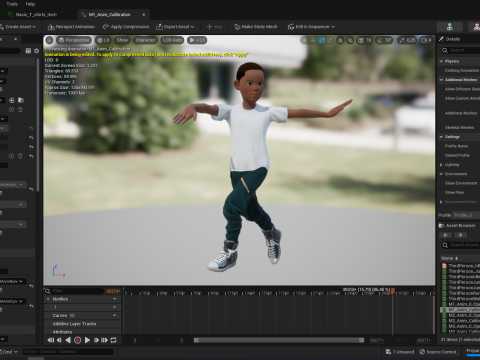Image resolution: width=480 pixels, height=360 pixels.
Task: Open the Export Asset dropdown
Action: 175,27
